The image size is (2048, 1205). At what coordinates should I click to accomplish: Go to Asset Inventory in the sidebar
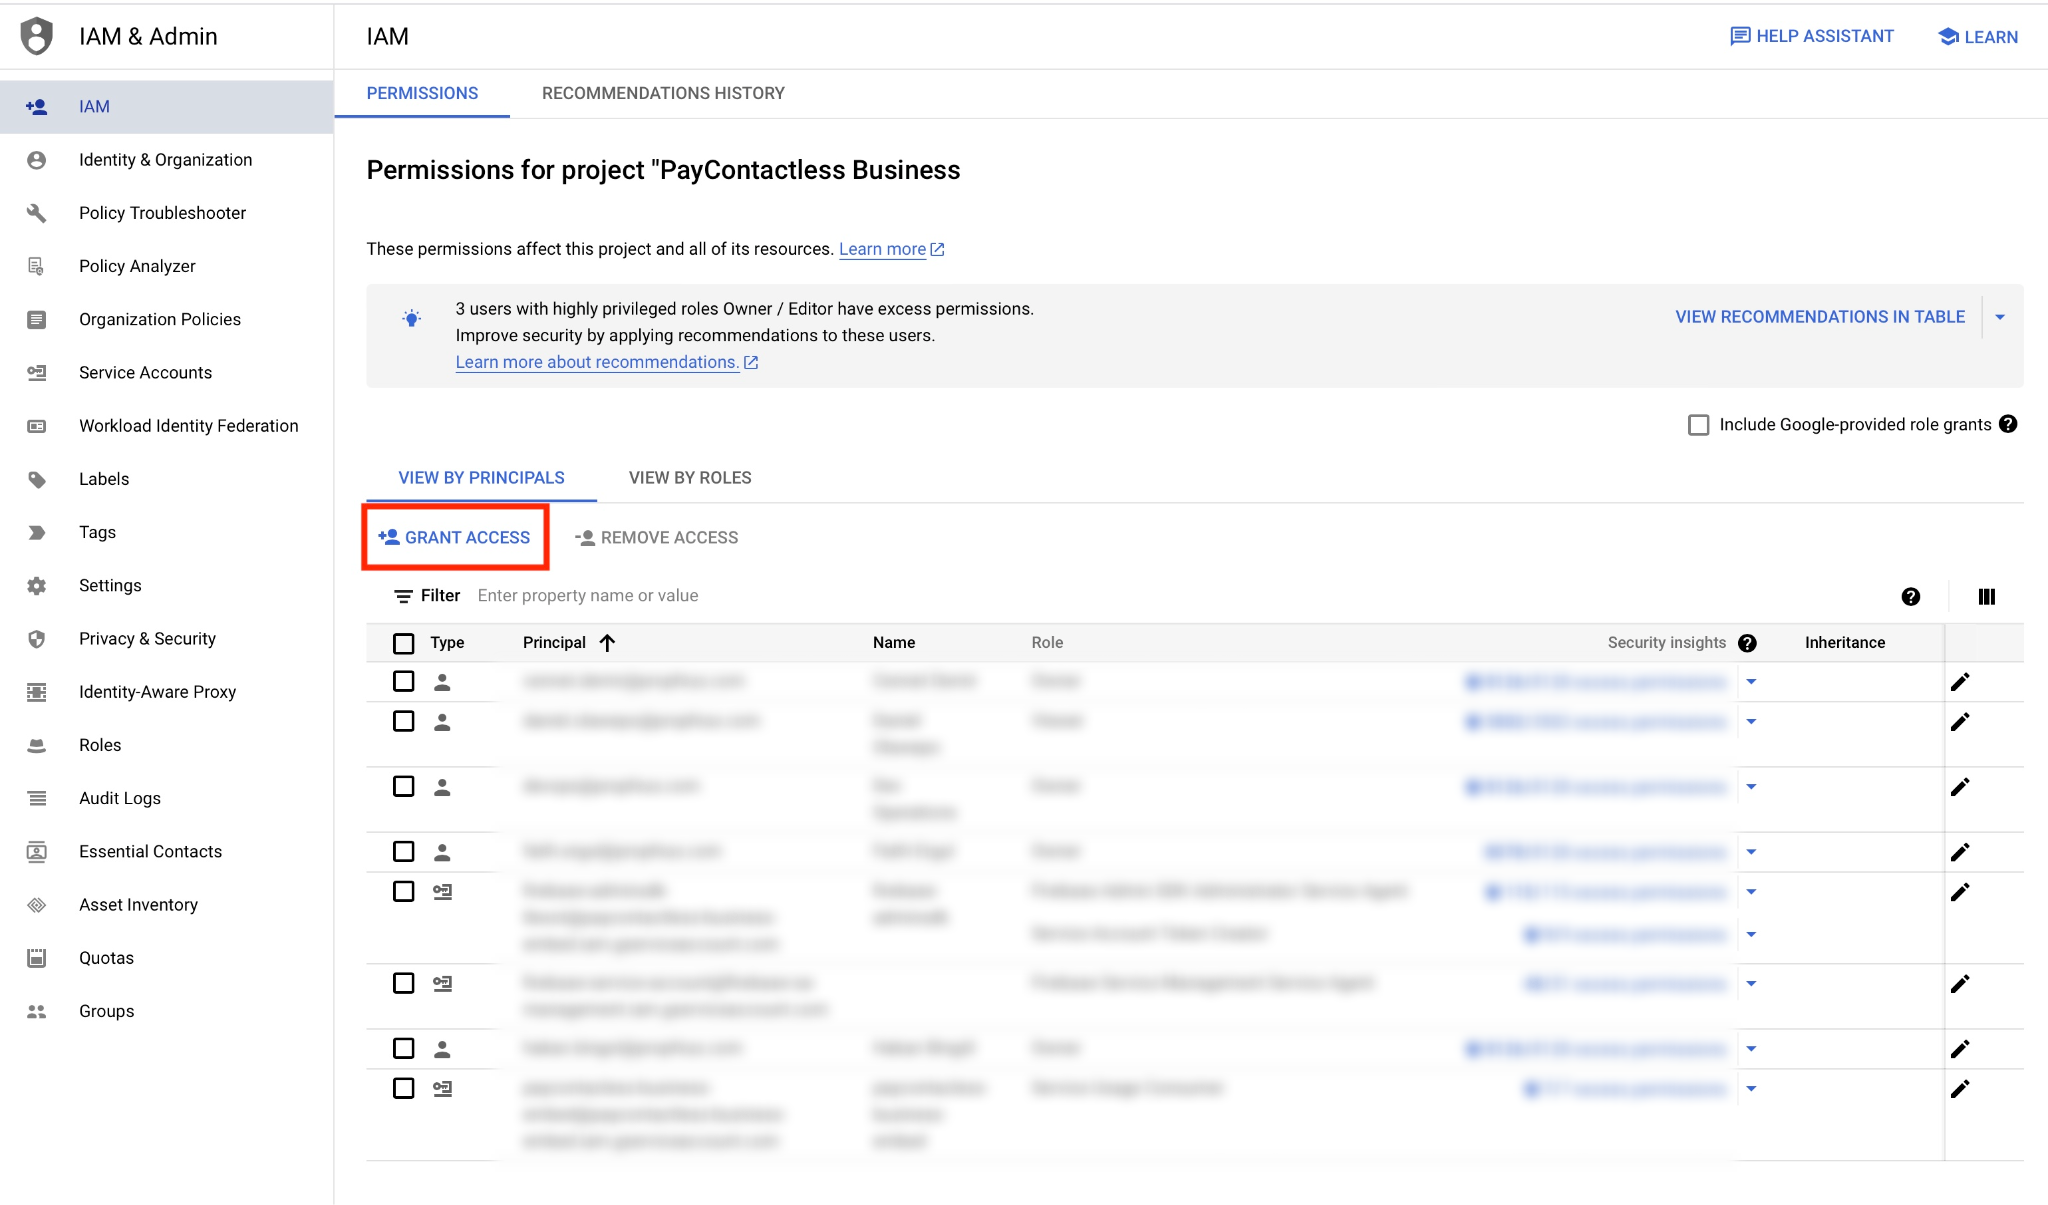138,904
